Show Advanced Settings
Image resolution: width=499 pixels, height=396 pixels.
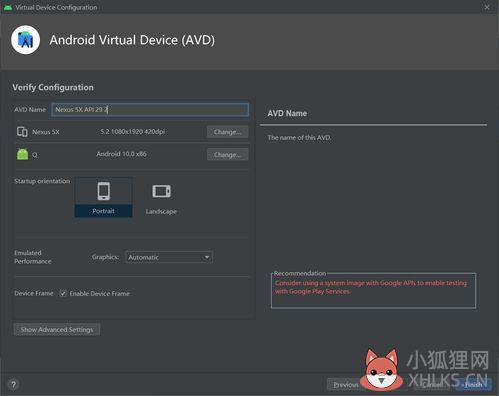pyautogui.click(x=57, y=330)
